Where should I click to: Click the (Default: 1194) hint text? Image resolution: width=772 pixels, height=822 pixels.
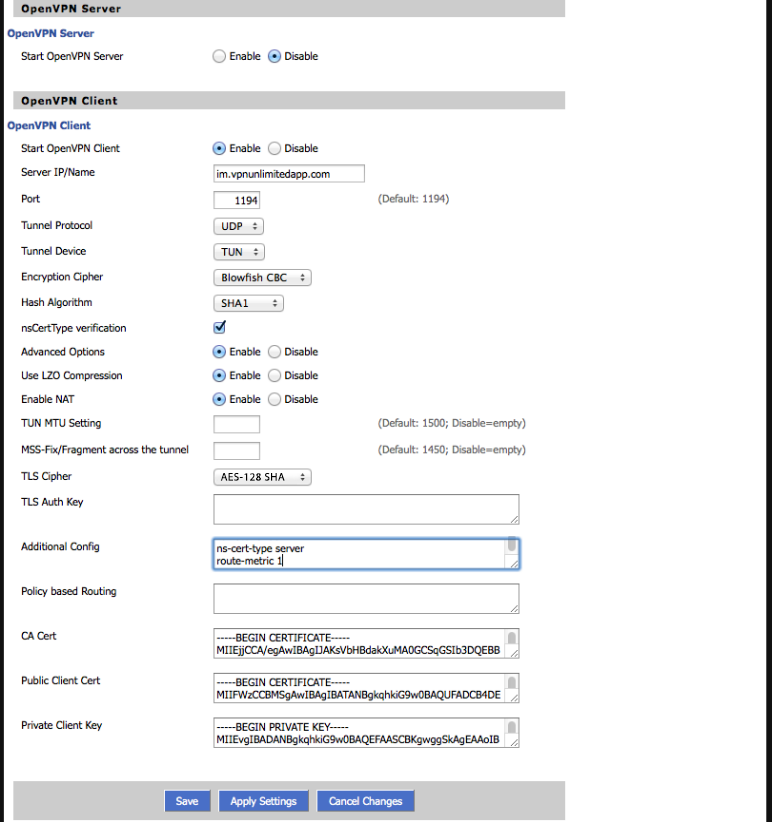point(414,199)
